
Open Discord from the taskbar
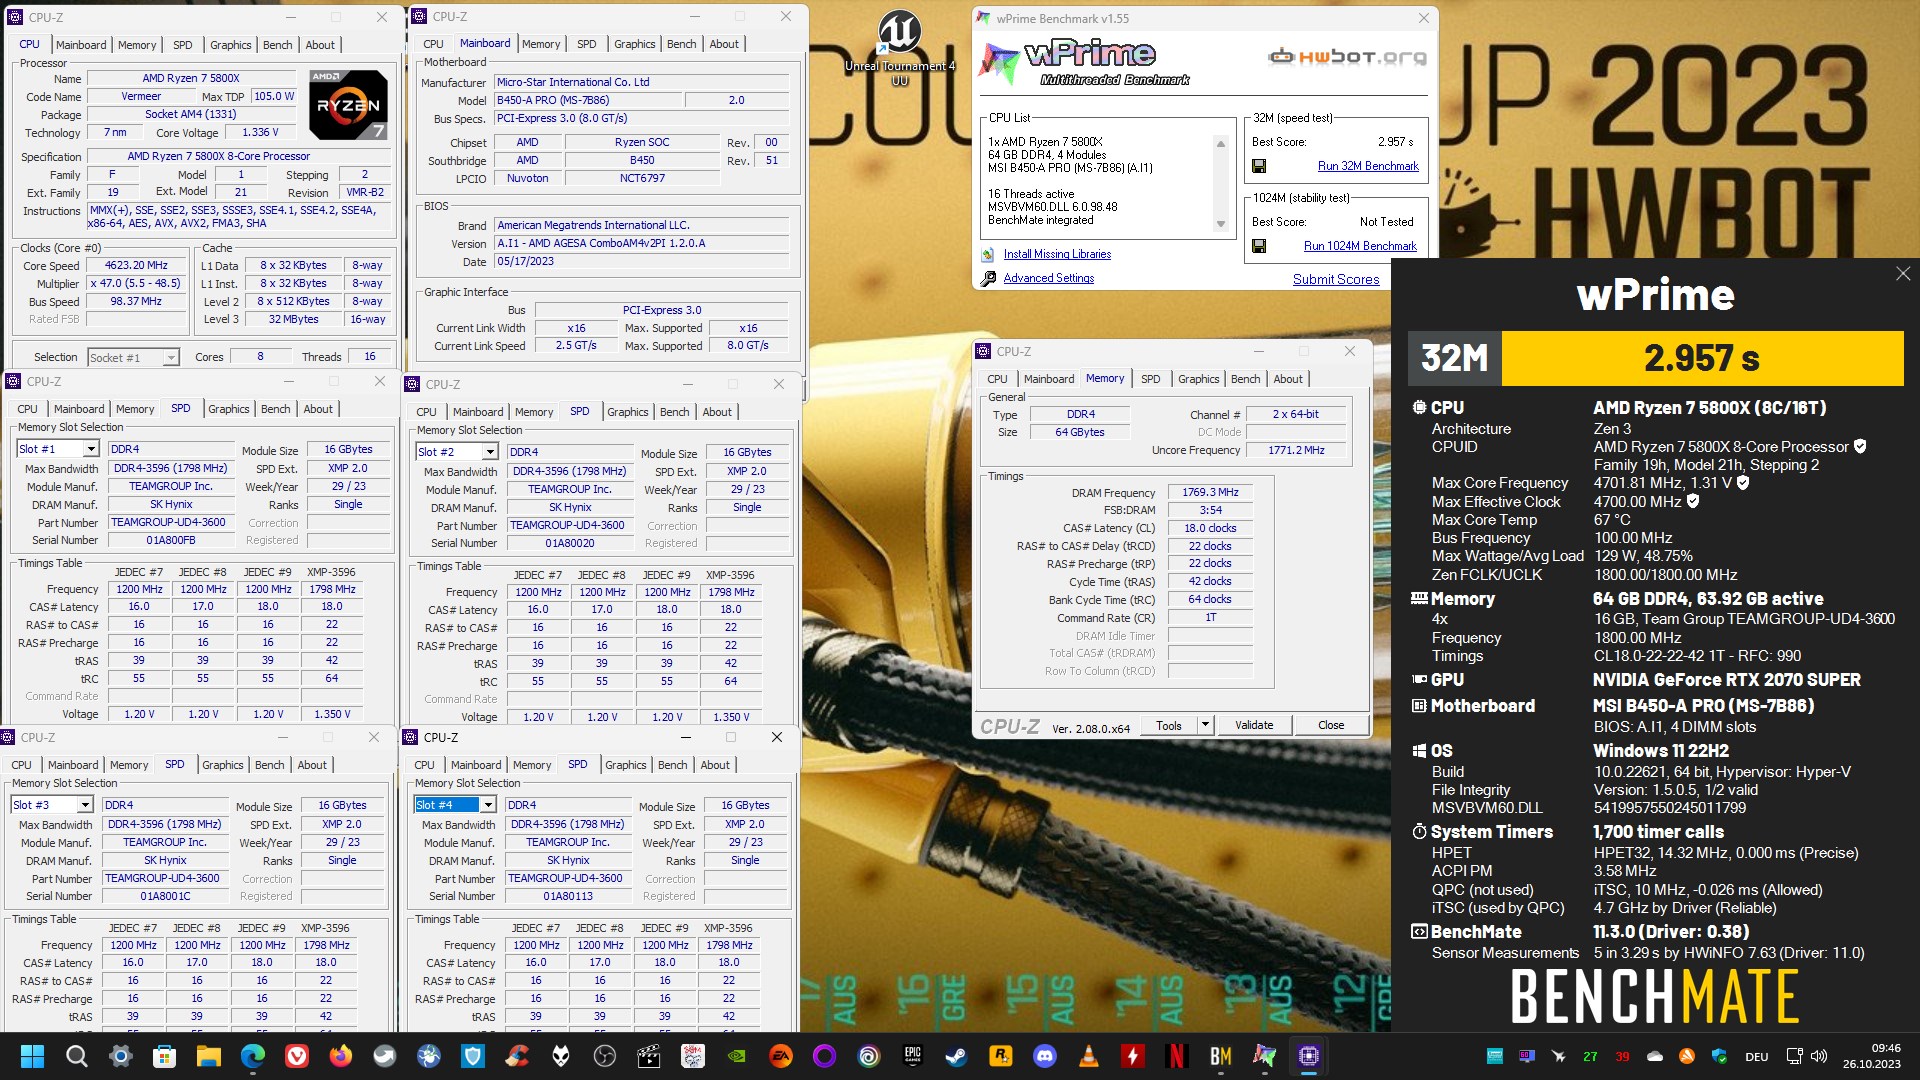point(1044,1056)
